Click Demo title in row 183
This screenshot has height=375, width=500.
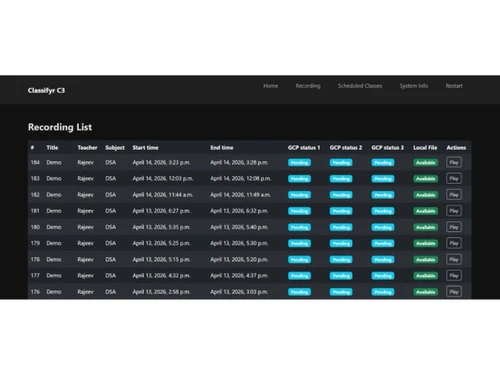tap(54, 178)
